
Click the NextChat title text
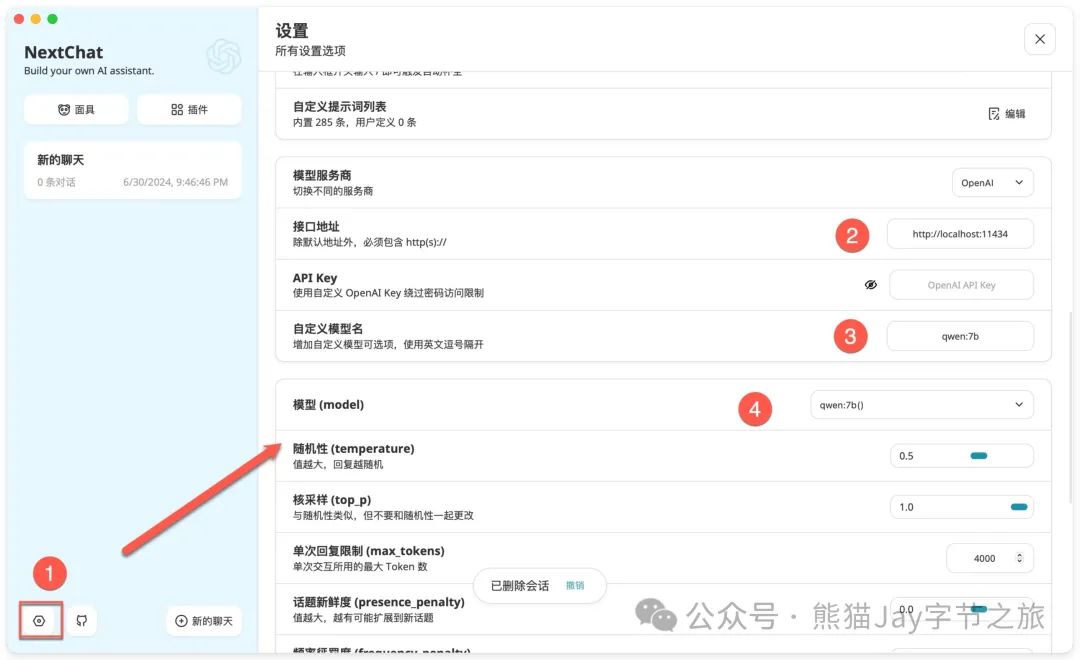point(63,52)
